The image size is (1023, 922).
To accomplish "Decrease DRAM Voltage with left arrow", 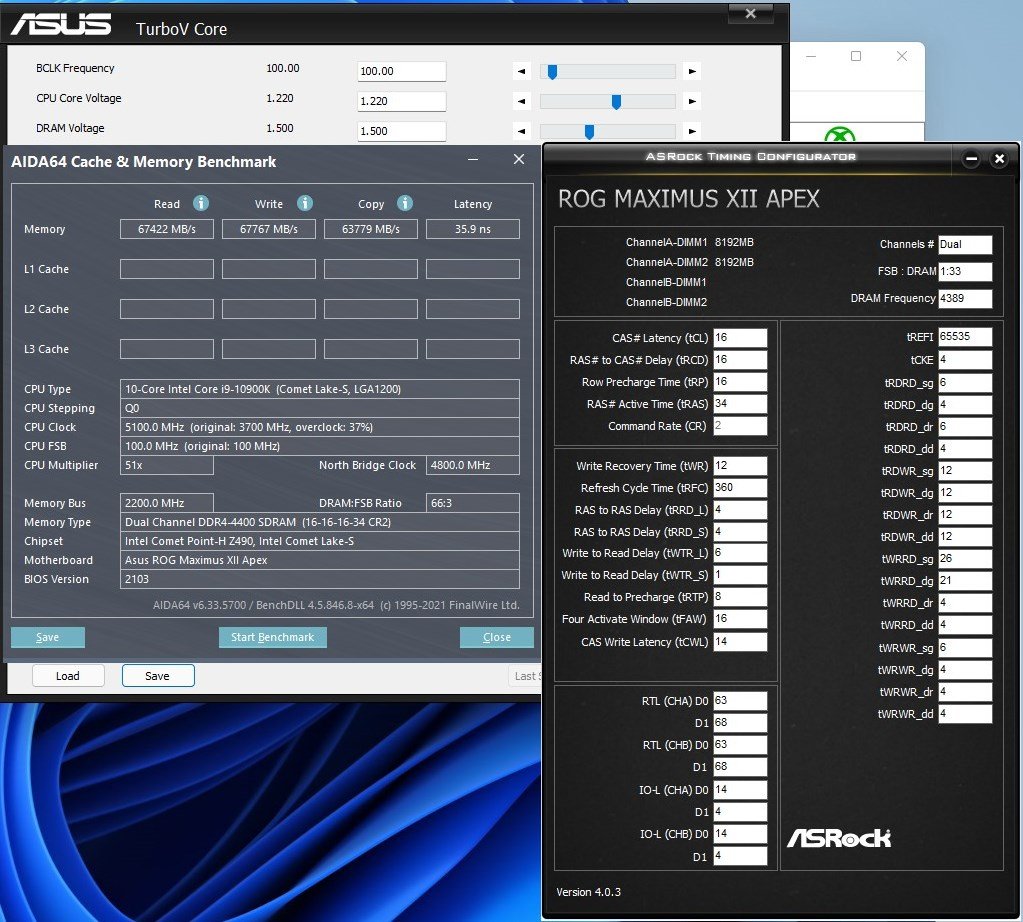I will [x=521, y=131].
